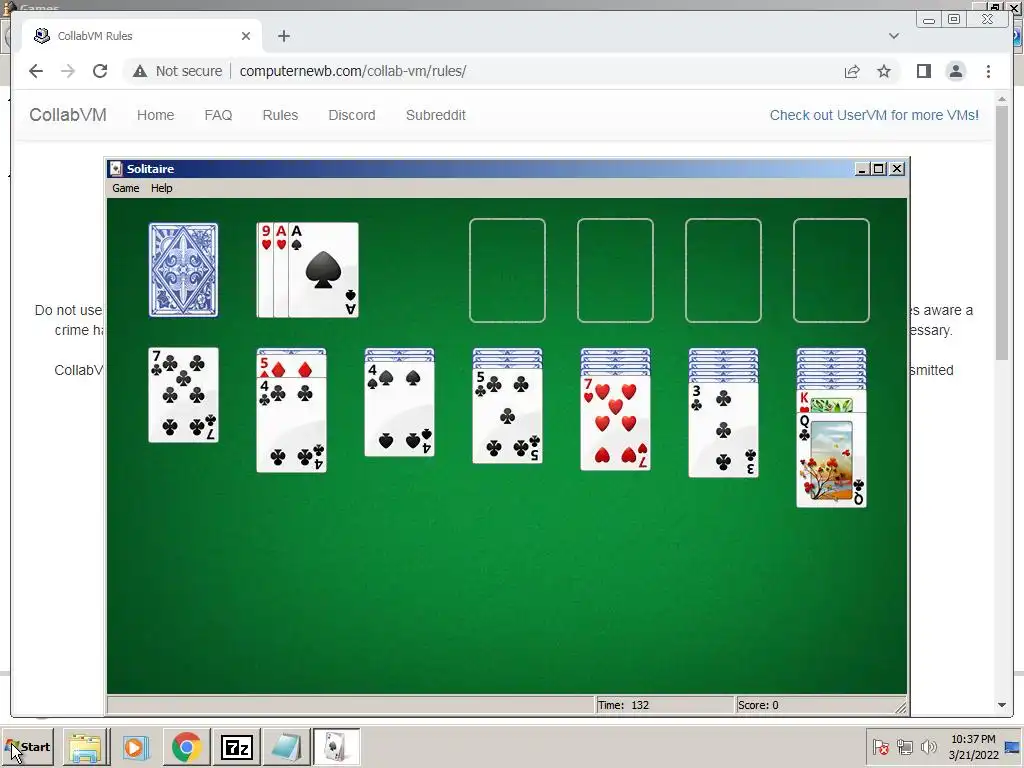Click the page scrollbar down arrow
The image size is (1024, 768).
[x=1002, y=705]
